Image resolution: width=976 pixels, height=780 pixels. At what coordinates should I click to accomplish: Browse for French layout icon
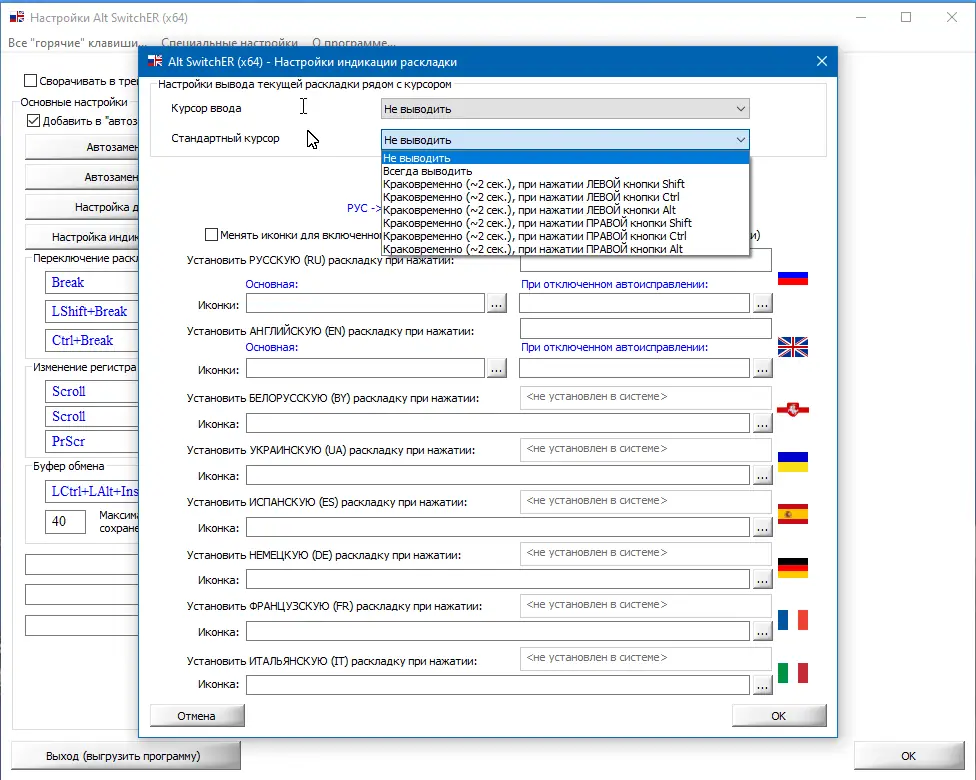[x=762, y=632]
